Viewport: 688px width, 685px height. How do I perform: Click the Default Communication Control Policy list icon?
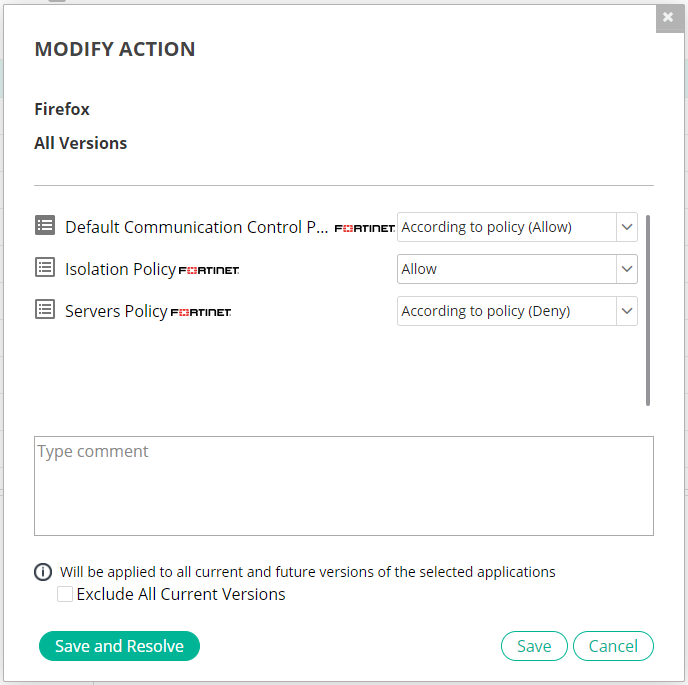45,226
